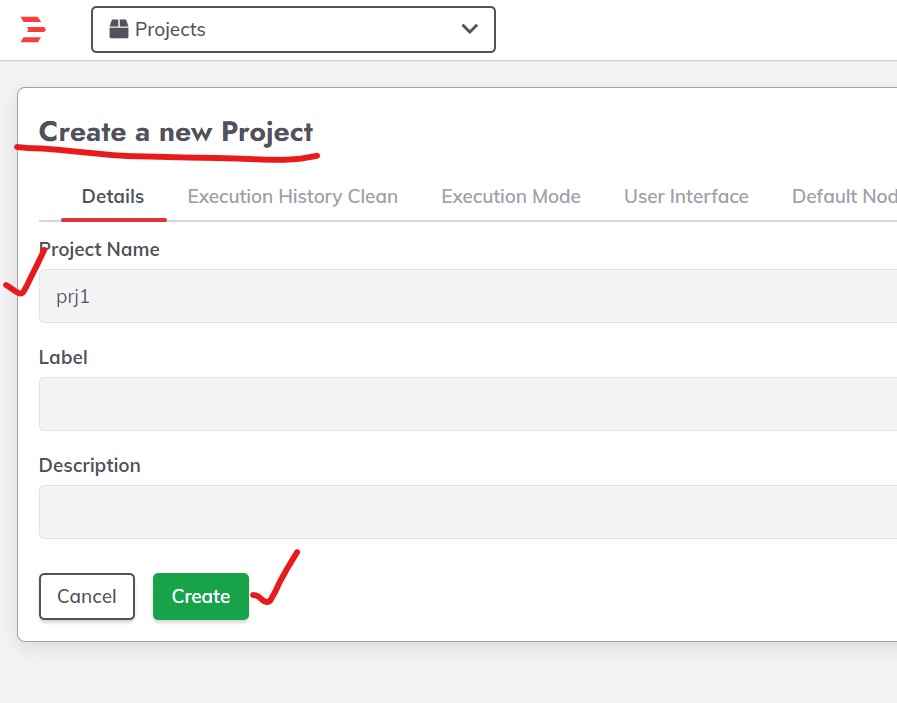Click the "Label" field label text
The width and height of the screenshot is (897, 703).
click(x=63, y=357)
